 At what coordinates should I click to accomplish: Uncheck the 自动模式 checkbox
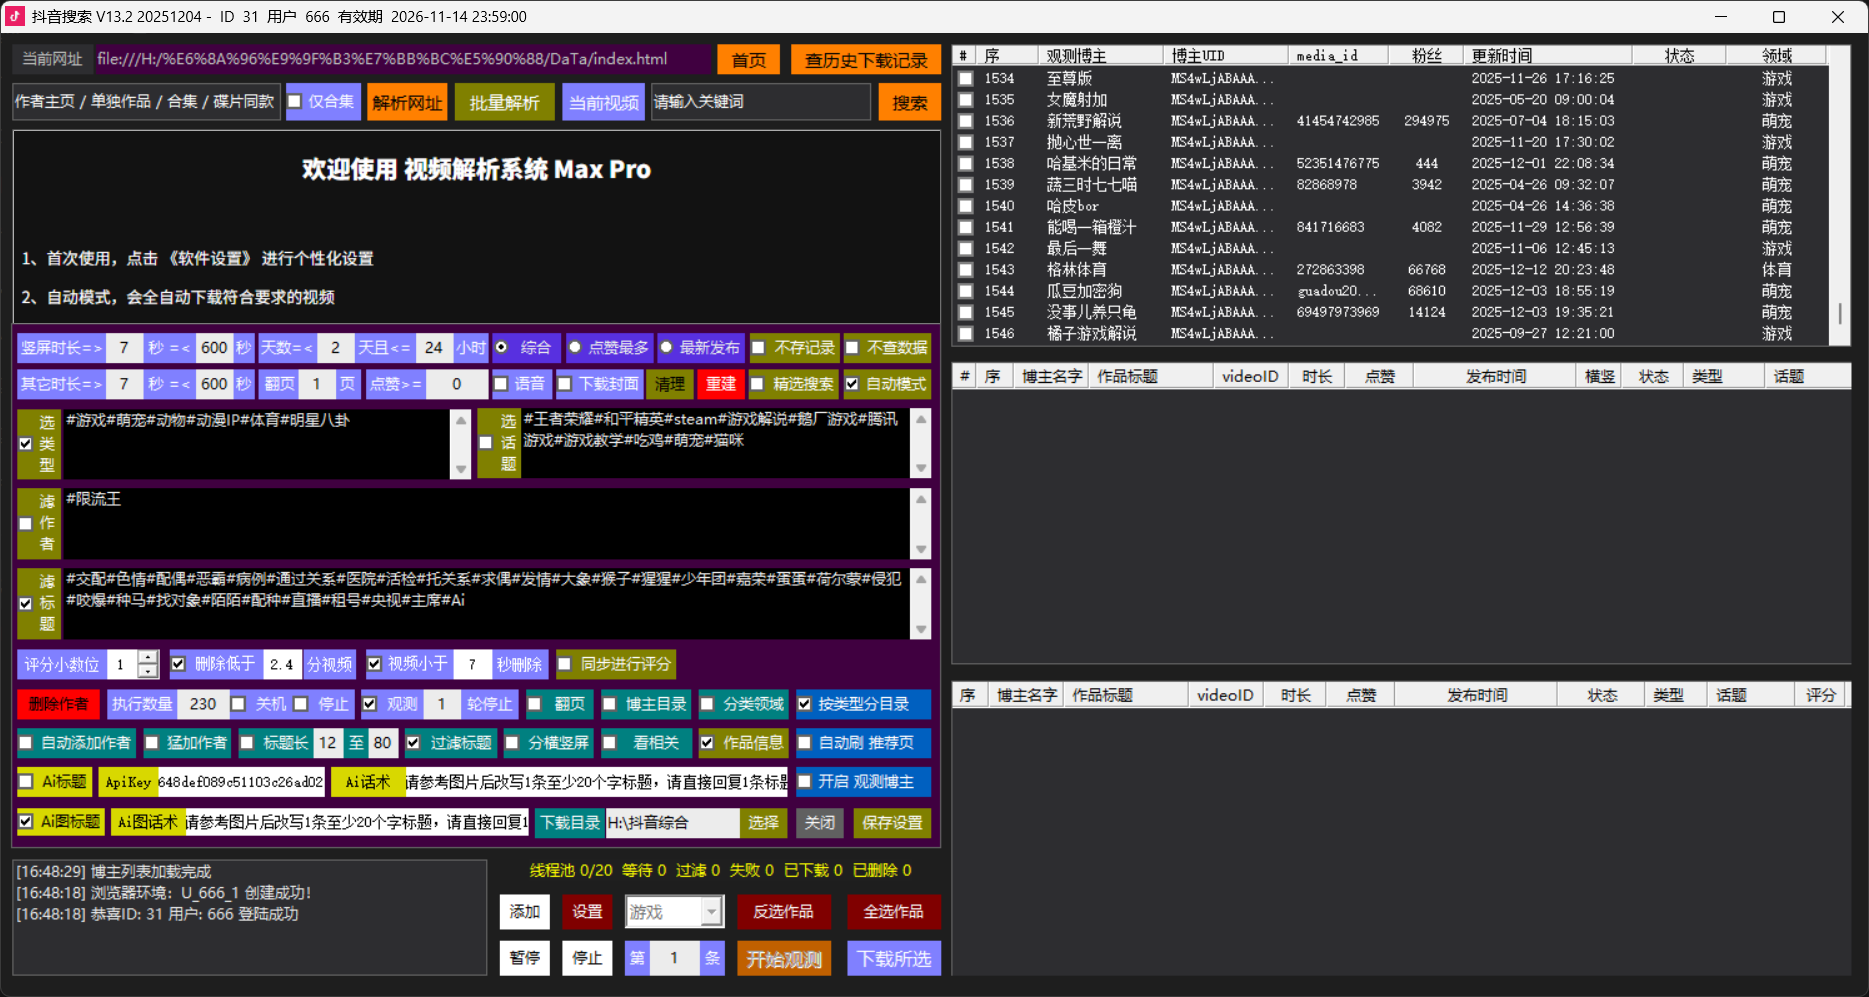[852, 383]
